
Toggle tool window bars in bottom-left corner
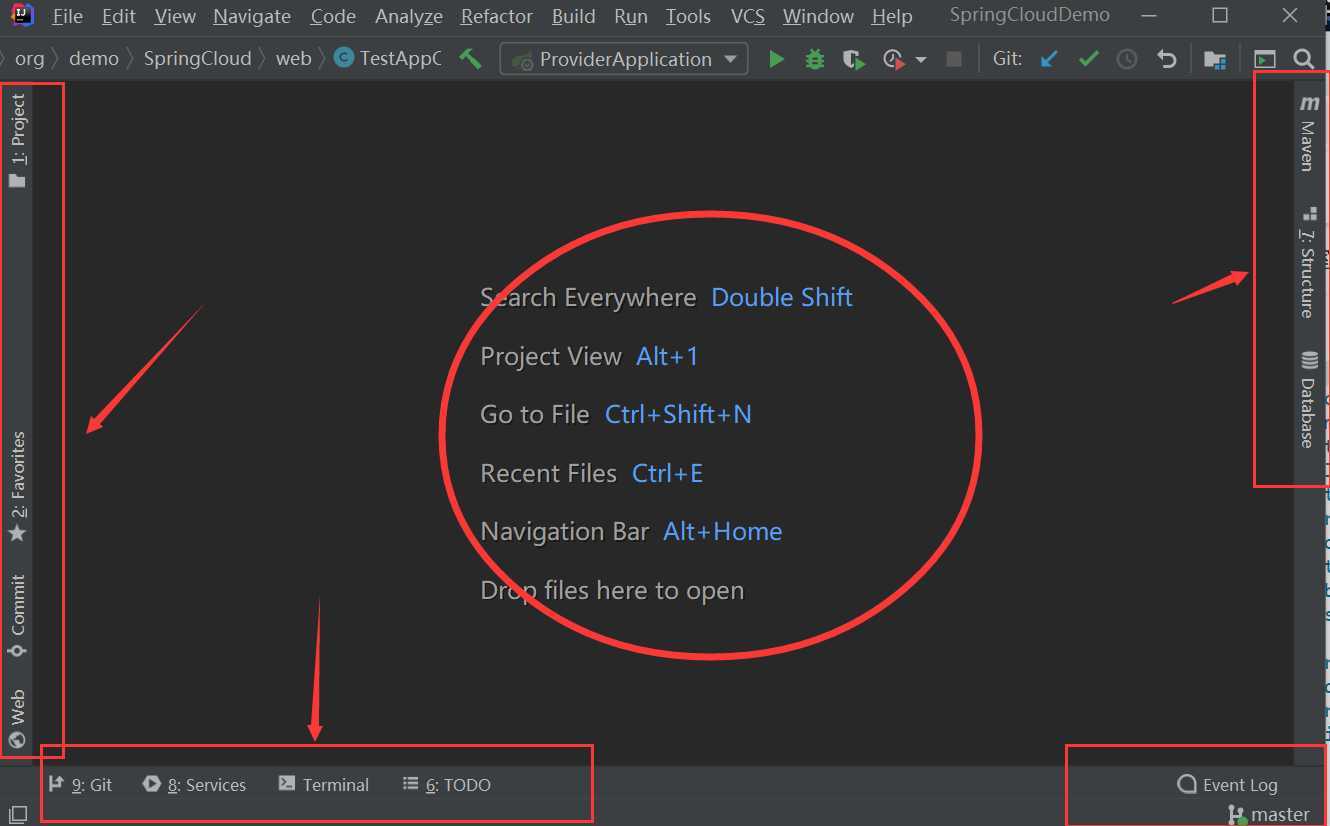(17, 815)
